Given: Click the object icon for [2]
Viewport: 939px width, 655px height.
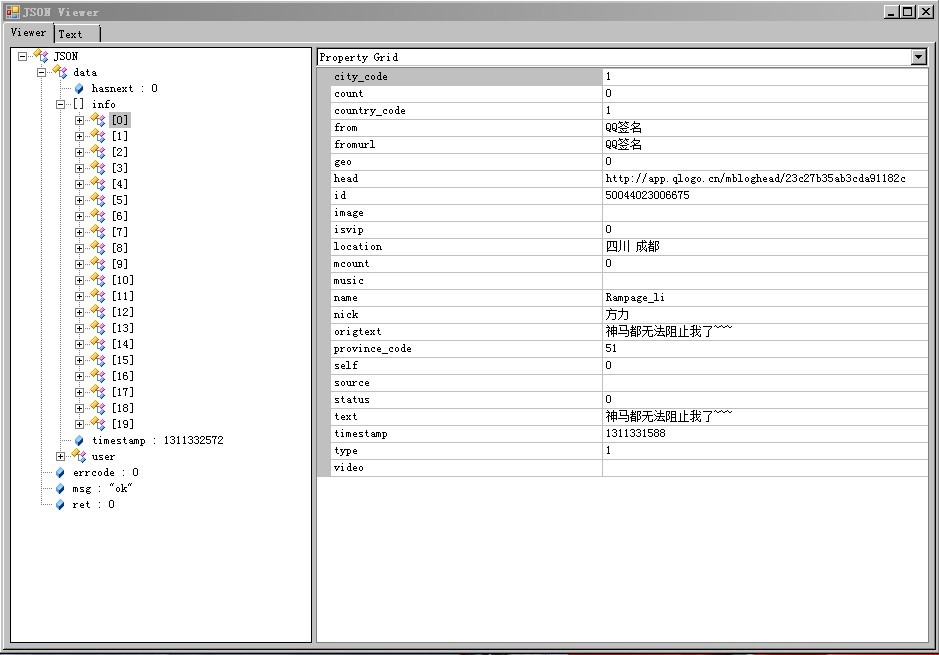Looking at the screenshot, I should [98, 151].
